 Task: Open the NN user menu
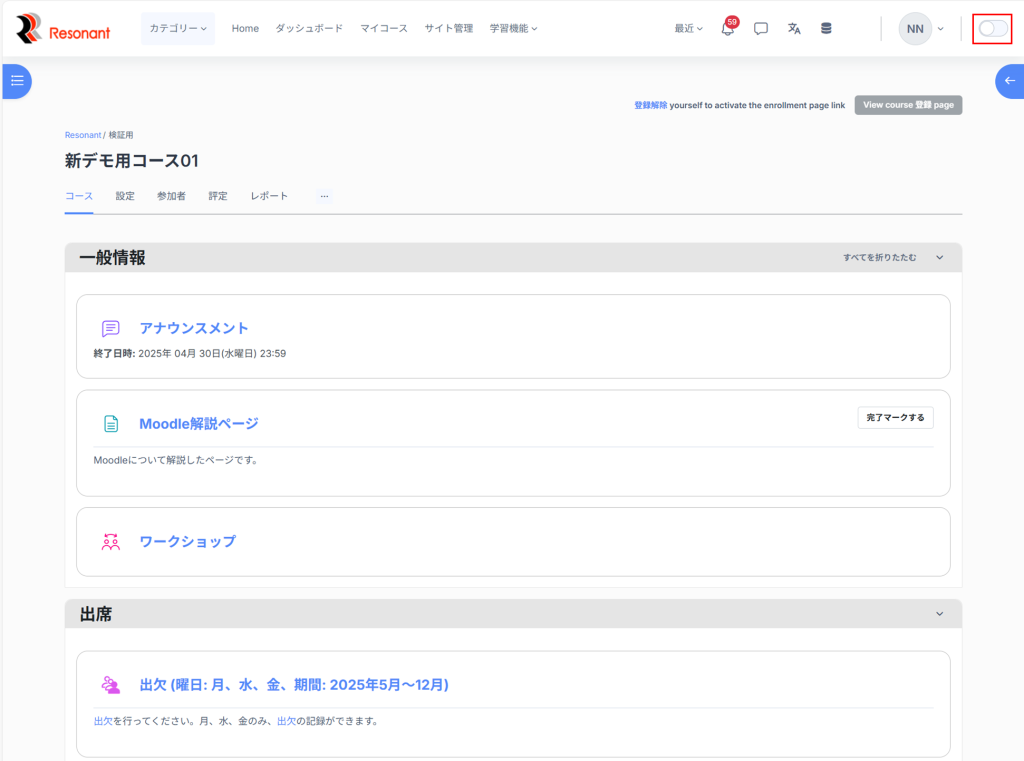[921, 29]
